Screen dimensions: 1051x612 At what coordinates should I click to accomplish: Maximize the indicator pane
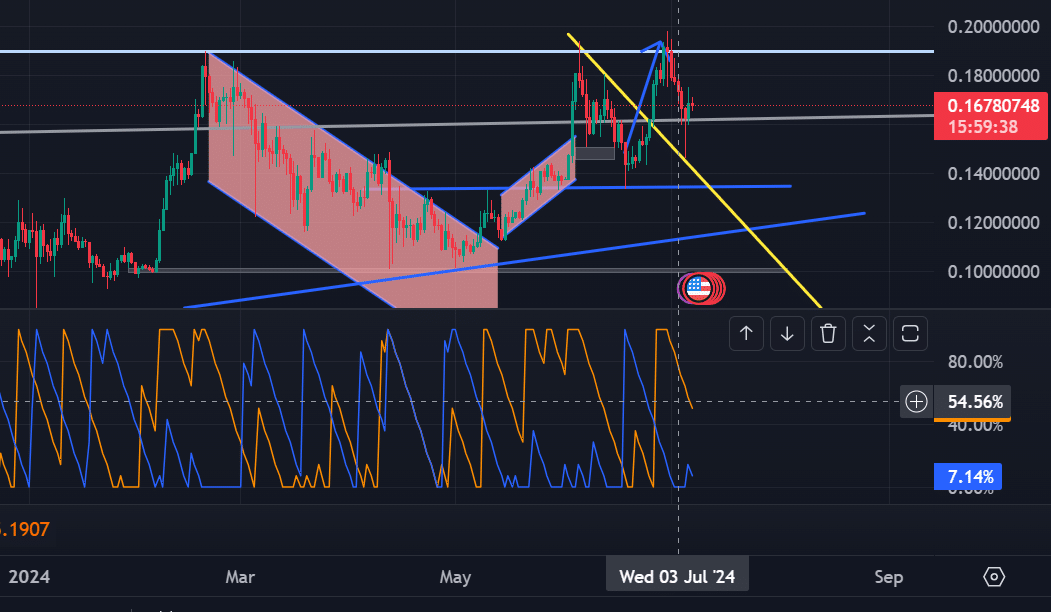(910, 334)
